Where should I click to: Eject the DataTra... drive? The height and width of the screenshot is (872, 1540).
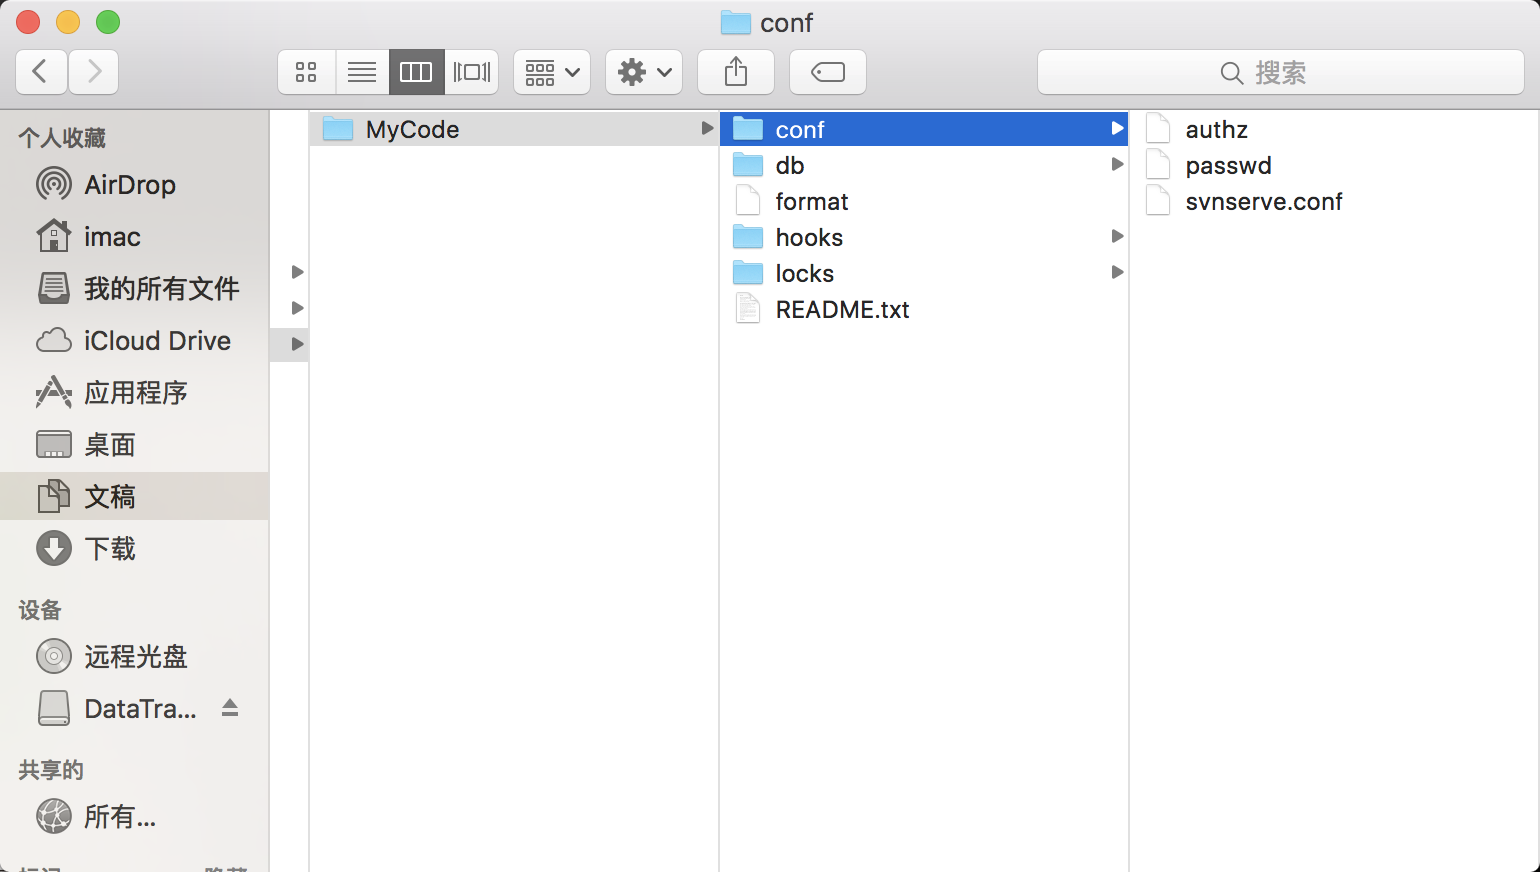(230, 708)
